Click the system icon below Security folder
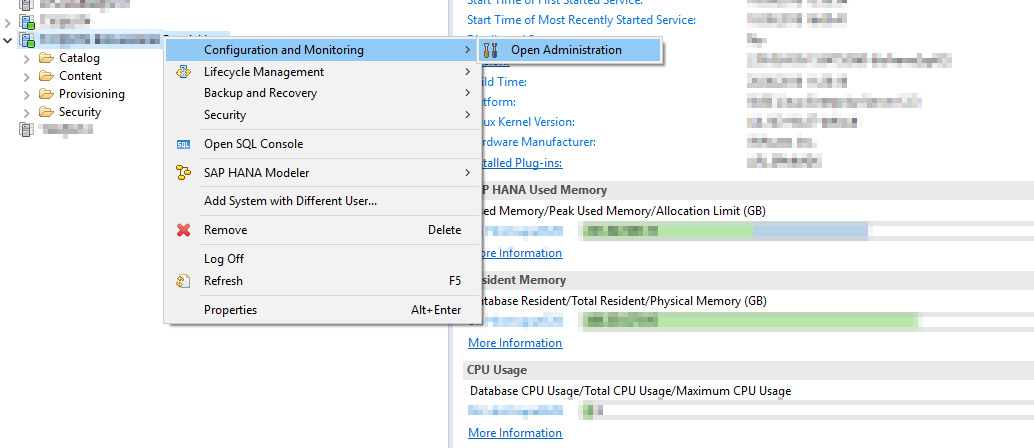The image size is (1034, 448). (26, 129)
